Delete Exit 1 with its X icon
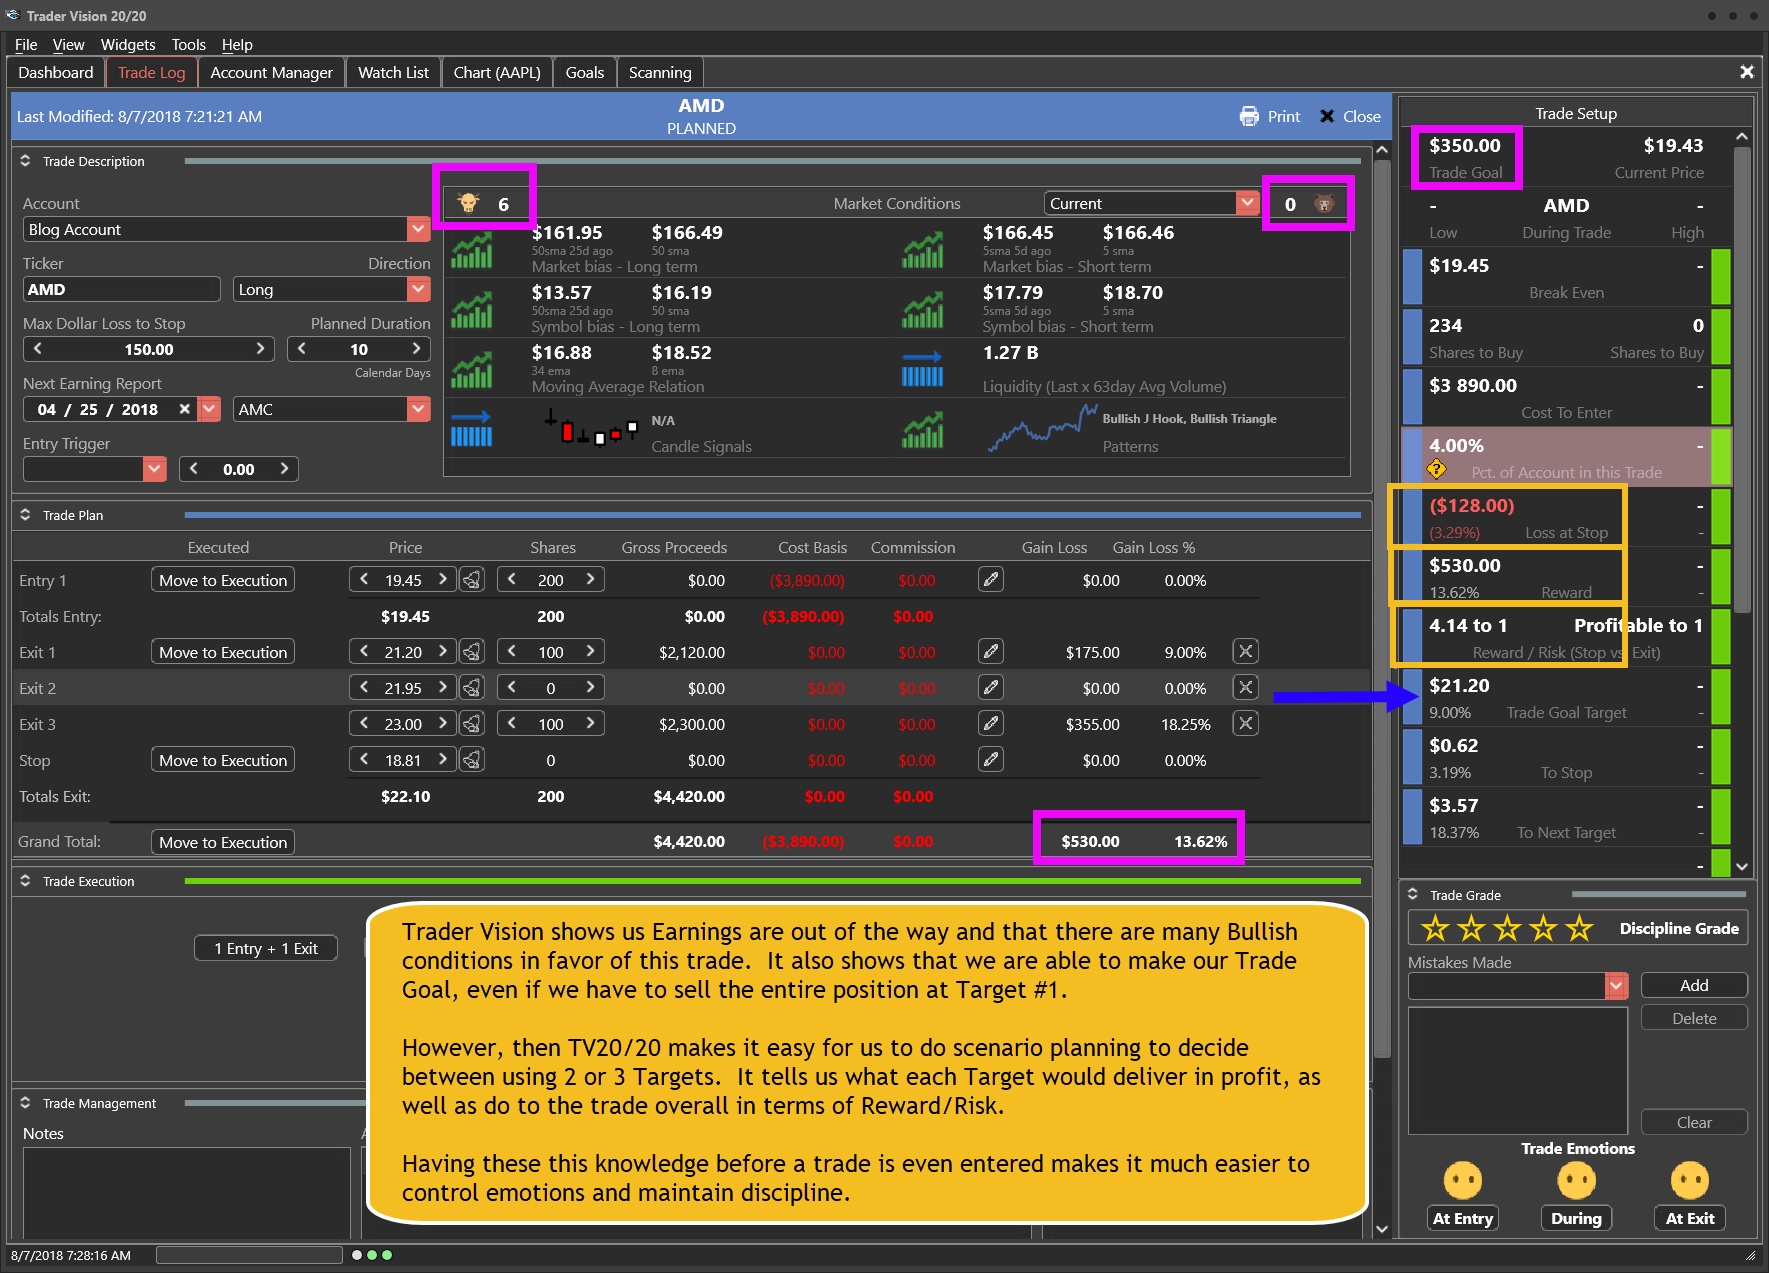 click(1245, 651)
